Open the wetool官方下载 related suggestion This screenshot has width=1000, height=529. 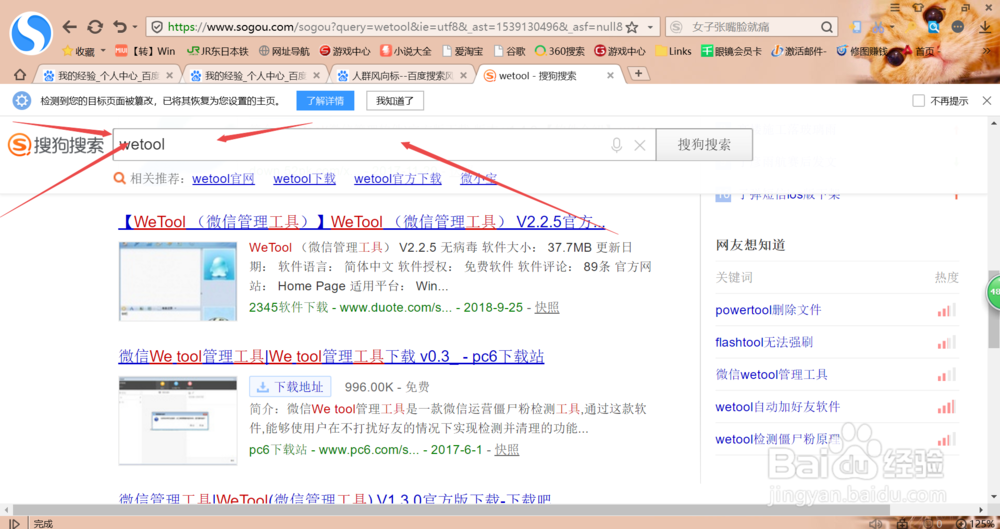tap(397, 179)
